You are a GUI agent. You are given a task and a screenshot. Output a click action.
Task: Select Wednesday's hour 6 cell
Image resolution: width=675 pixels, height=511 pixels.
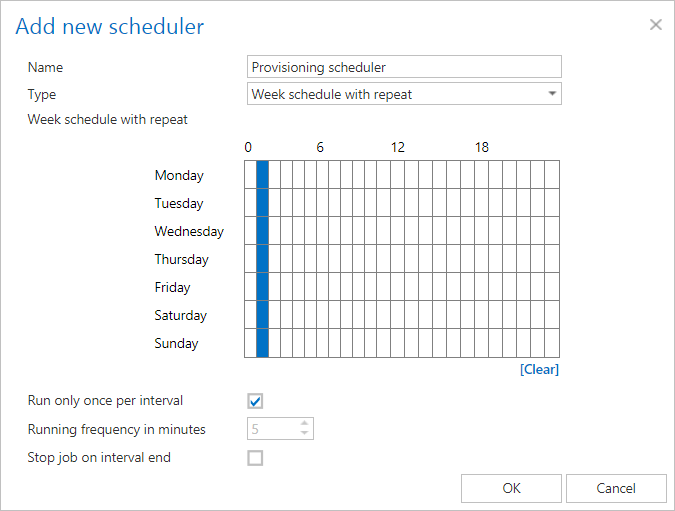coord(322,230)
